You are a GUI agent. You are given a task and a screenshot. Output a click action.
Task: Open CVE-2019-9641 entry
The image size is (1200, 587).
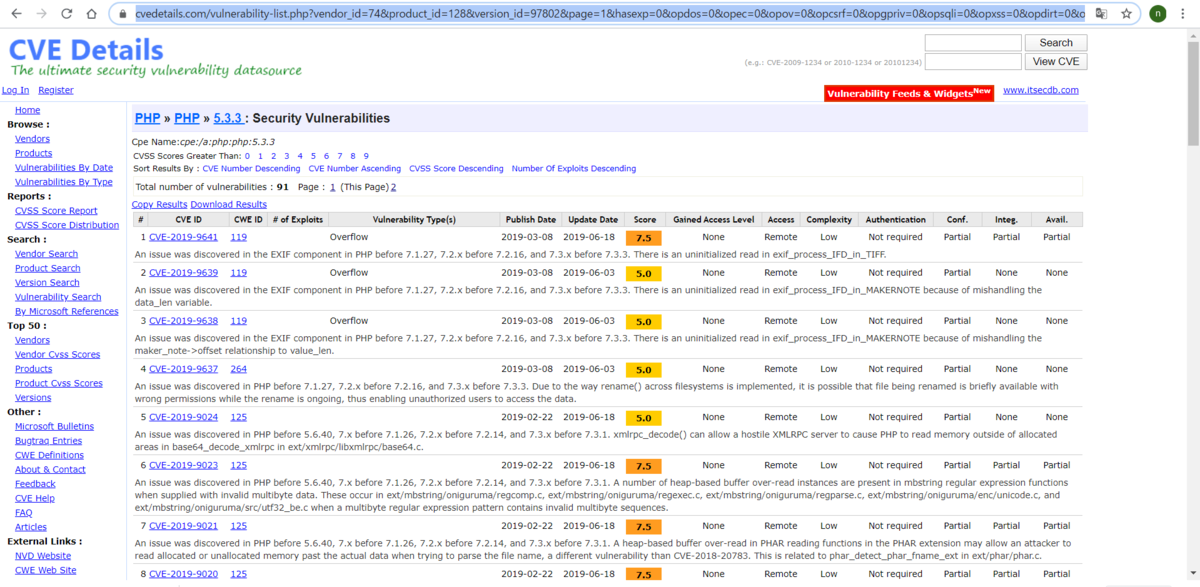pos(183,237)
